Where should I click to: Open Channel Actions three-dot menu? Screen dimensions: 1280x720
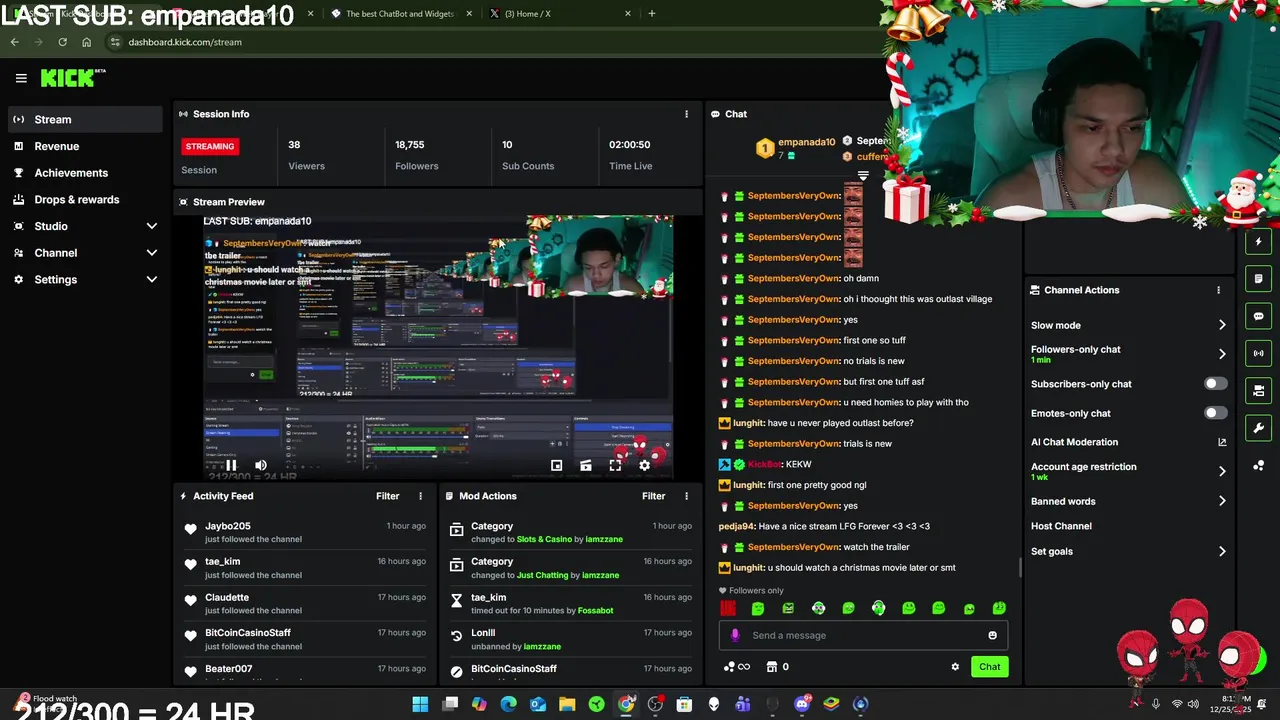click(1218, 290)
